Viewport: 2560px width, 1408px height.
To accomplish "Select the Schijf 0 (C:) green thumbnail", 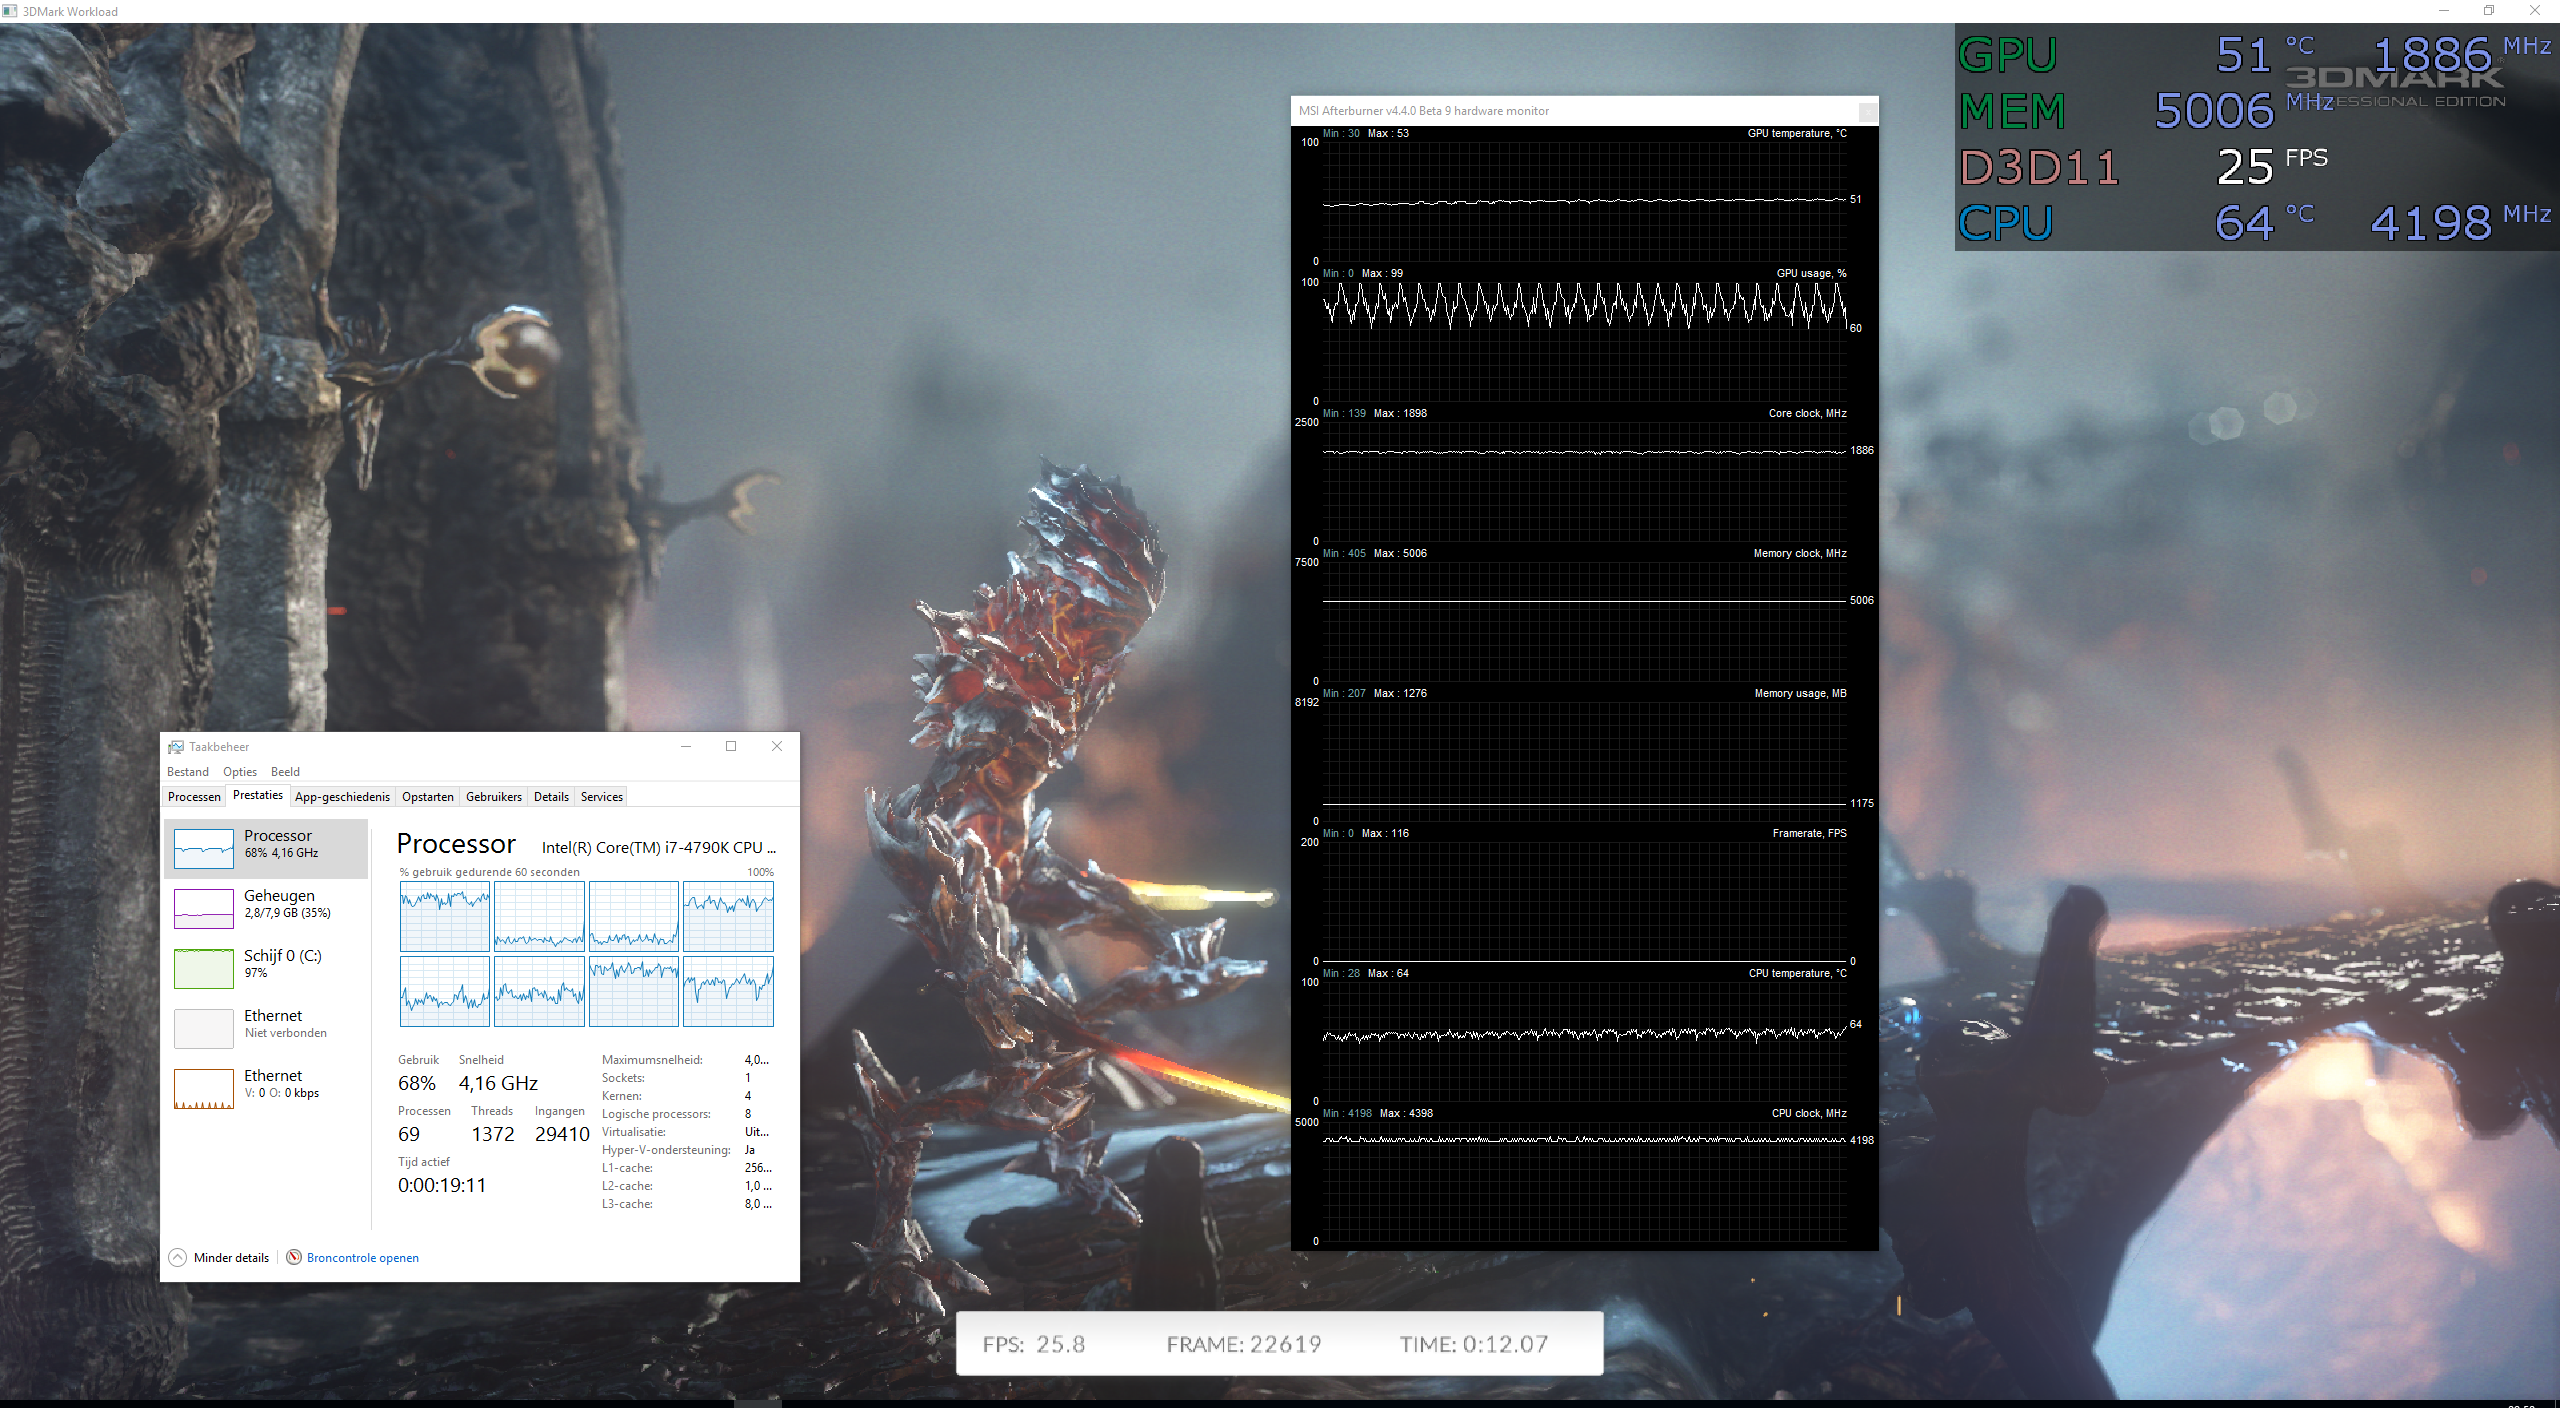I will (204, 969).
